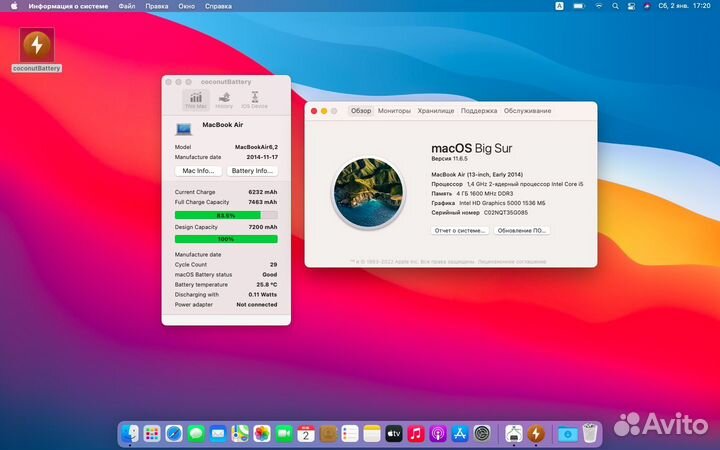Open Spotlight search in the menu bar
This screenshot has height=450, width=720.
point(615,6)
